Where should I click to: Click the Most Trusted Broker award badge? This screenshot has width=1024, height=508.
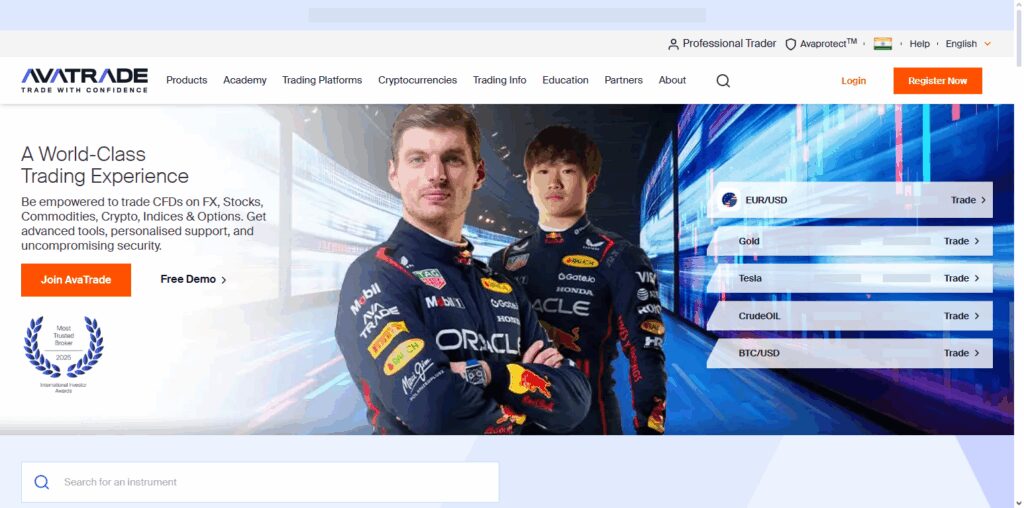[x=63, y=353]
